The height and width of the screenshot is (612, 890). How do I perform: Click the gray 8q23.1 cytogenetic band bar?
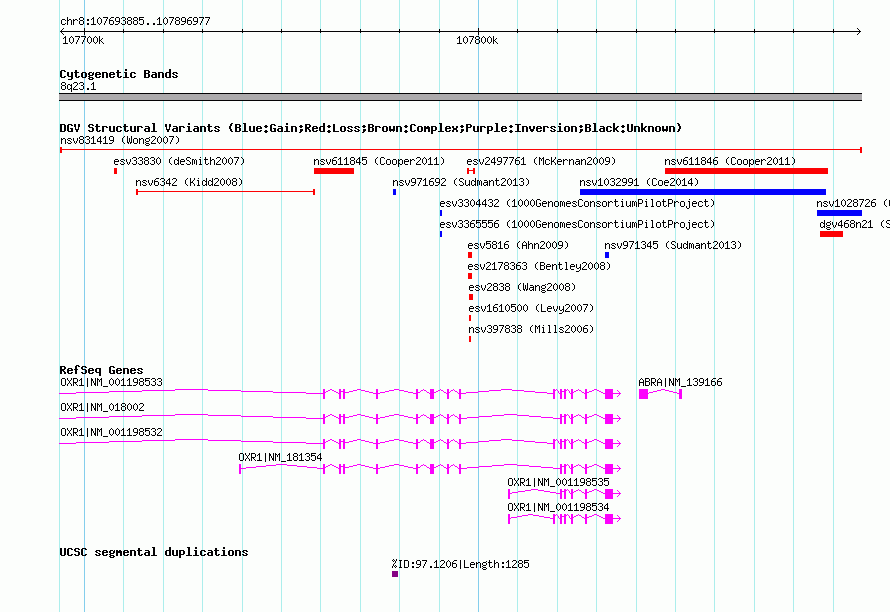pyautogui.click(x=460, y=97)
